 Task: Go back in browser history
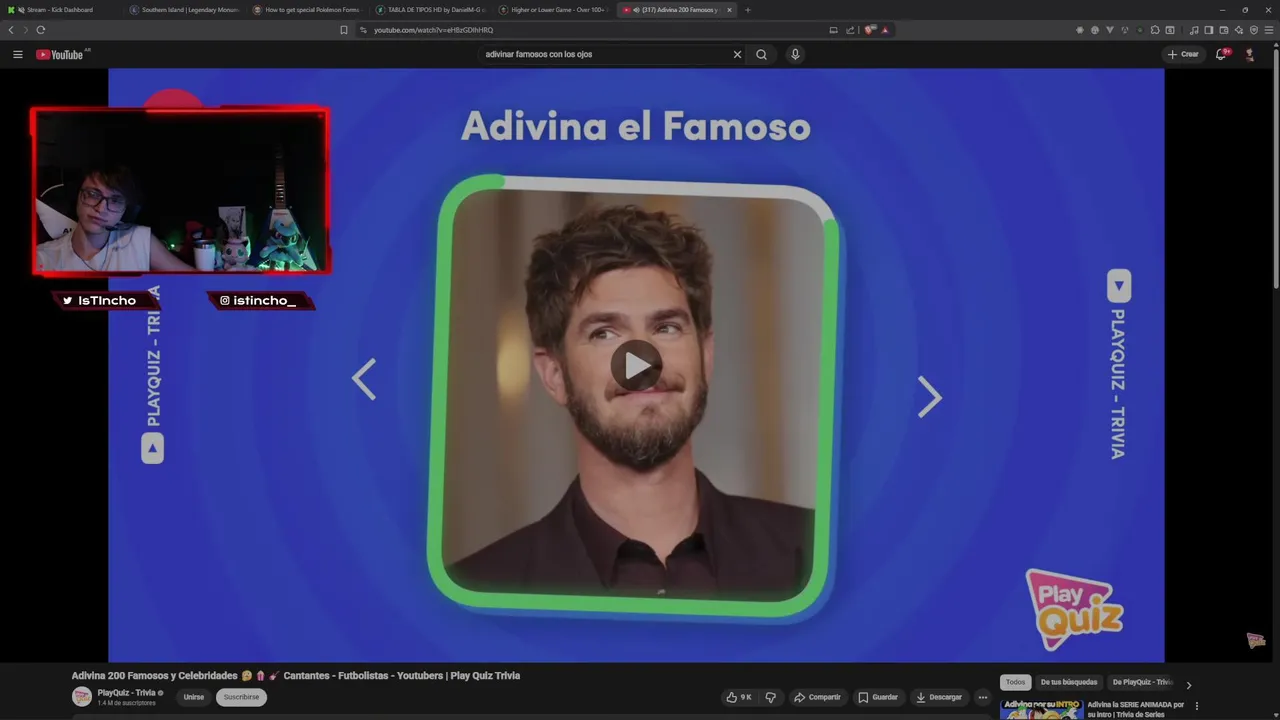(x=11, y=30)
